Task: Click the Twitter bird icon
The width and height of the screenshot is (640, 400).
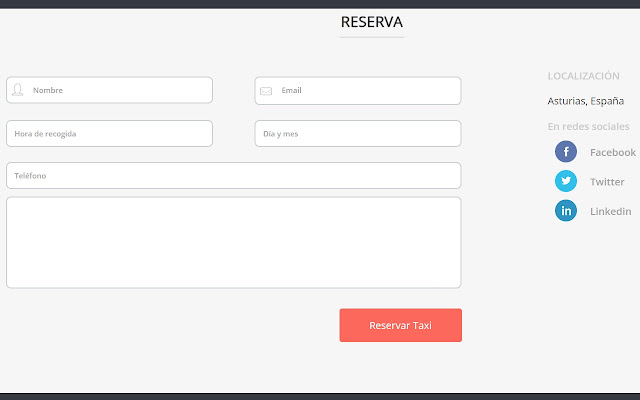Action: pyautogui.click(x=566, y=181)
